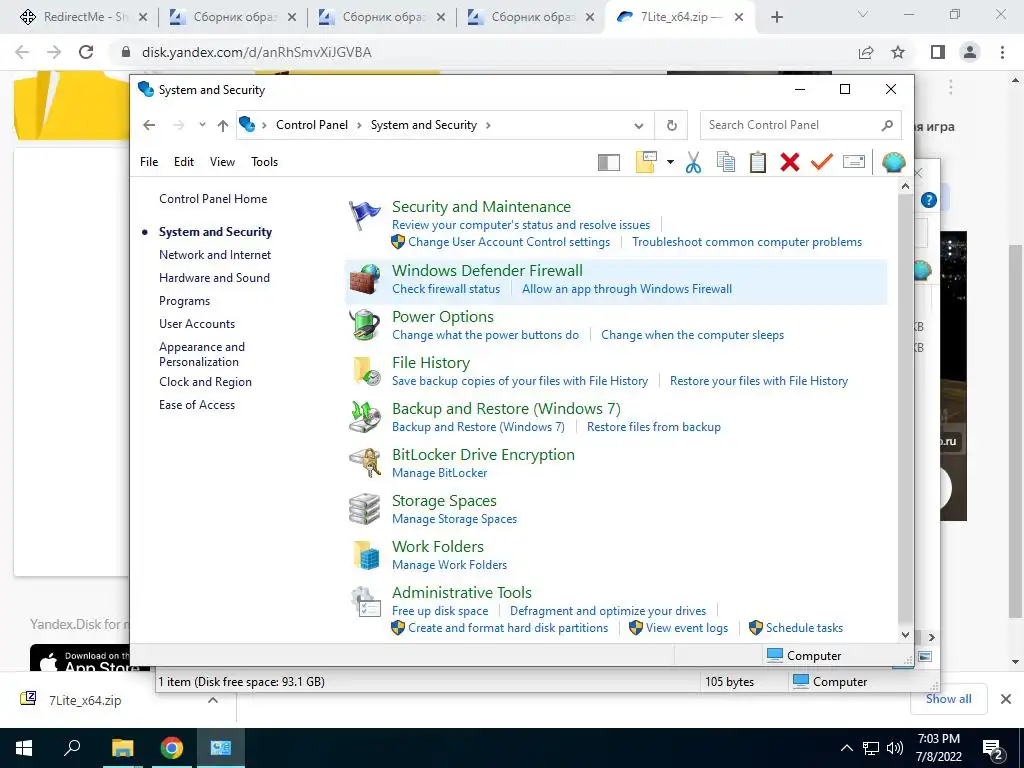Open the Tools menu
Screen dimensions: 1024x768
tap(264, 162)
